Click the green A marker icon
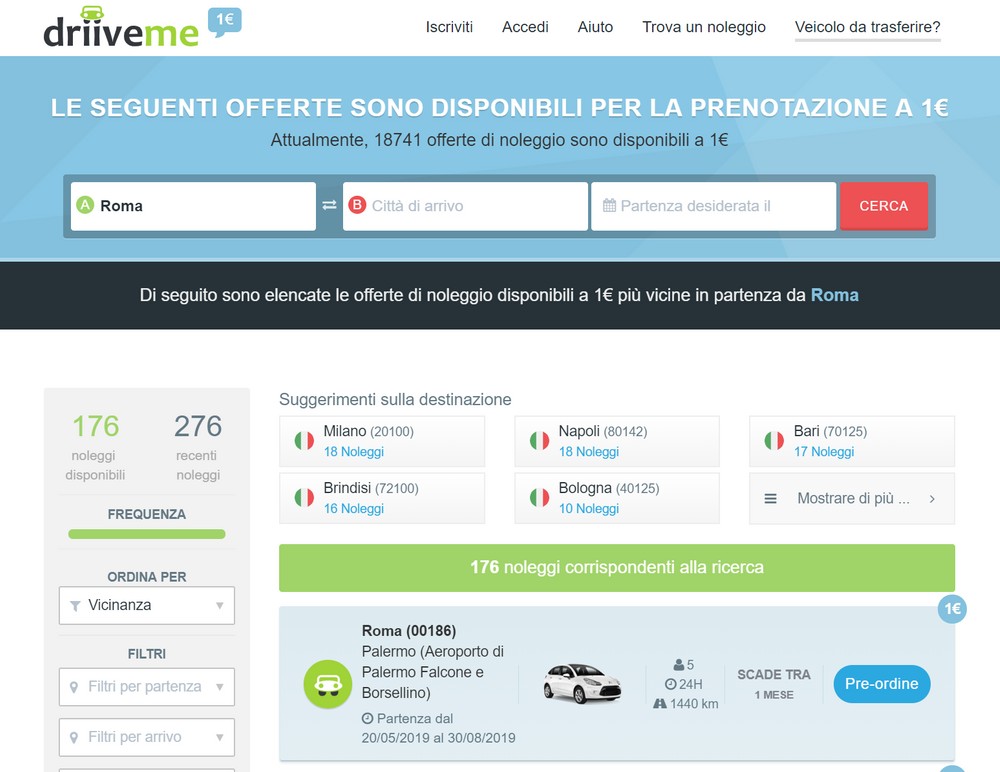 (85, 205)
